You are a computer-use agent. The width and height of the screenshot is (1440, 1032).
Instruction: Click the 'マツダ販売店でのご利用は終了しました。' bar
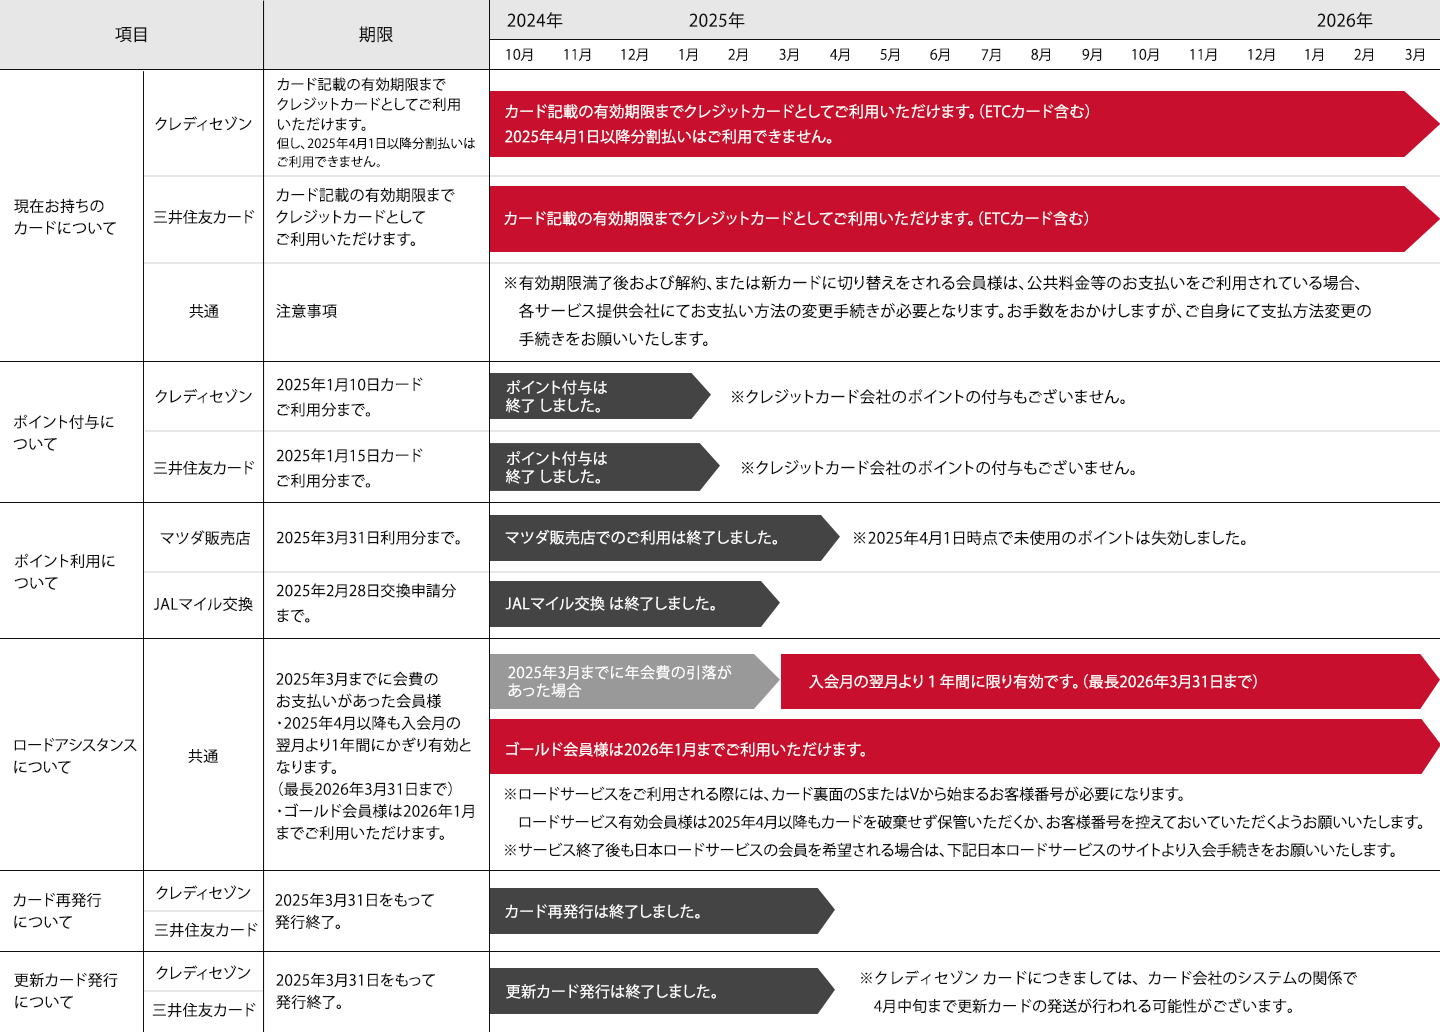(x=665, y=538)
